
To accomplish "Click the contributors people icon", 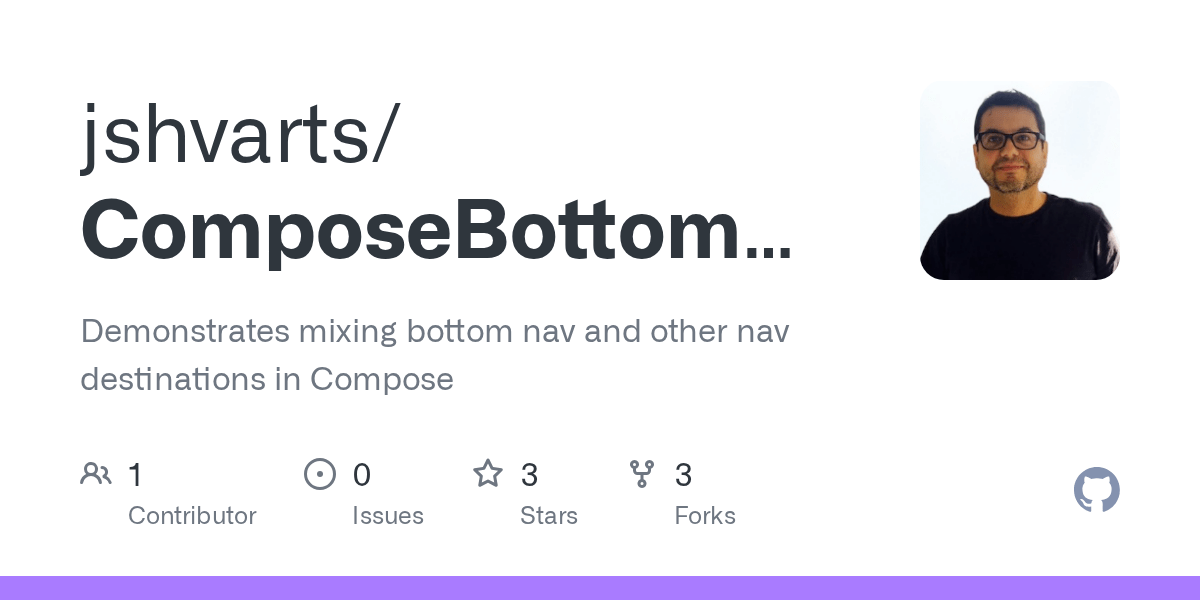I will 96,474.
